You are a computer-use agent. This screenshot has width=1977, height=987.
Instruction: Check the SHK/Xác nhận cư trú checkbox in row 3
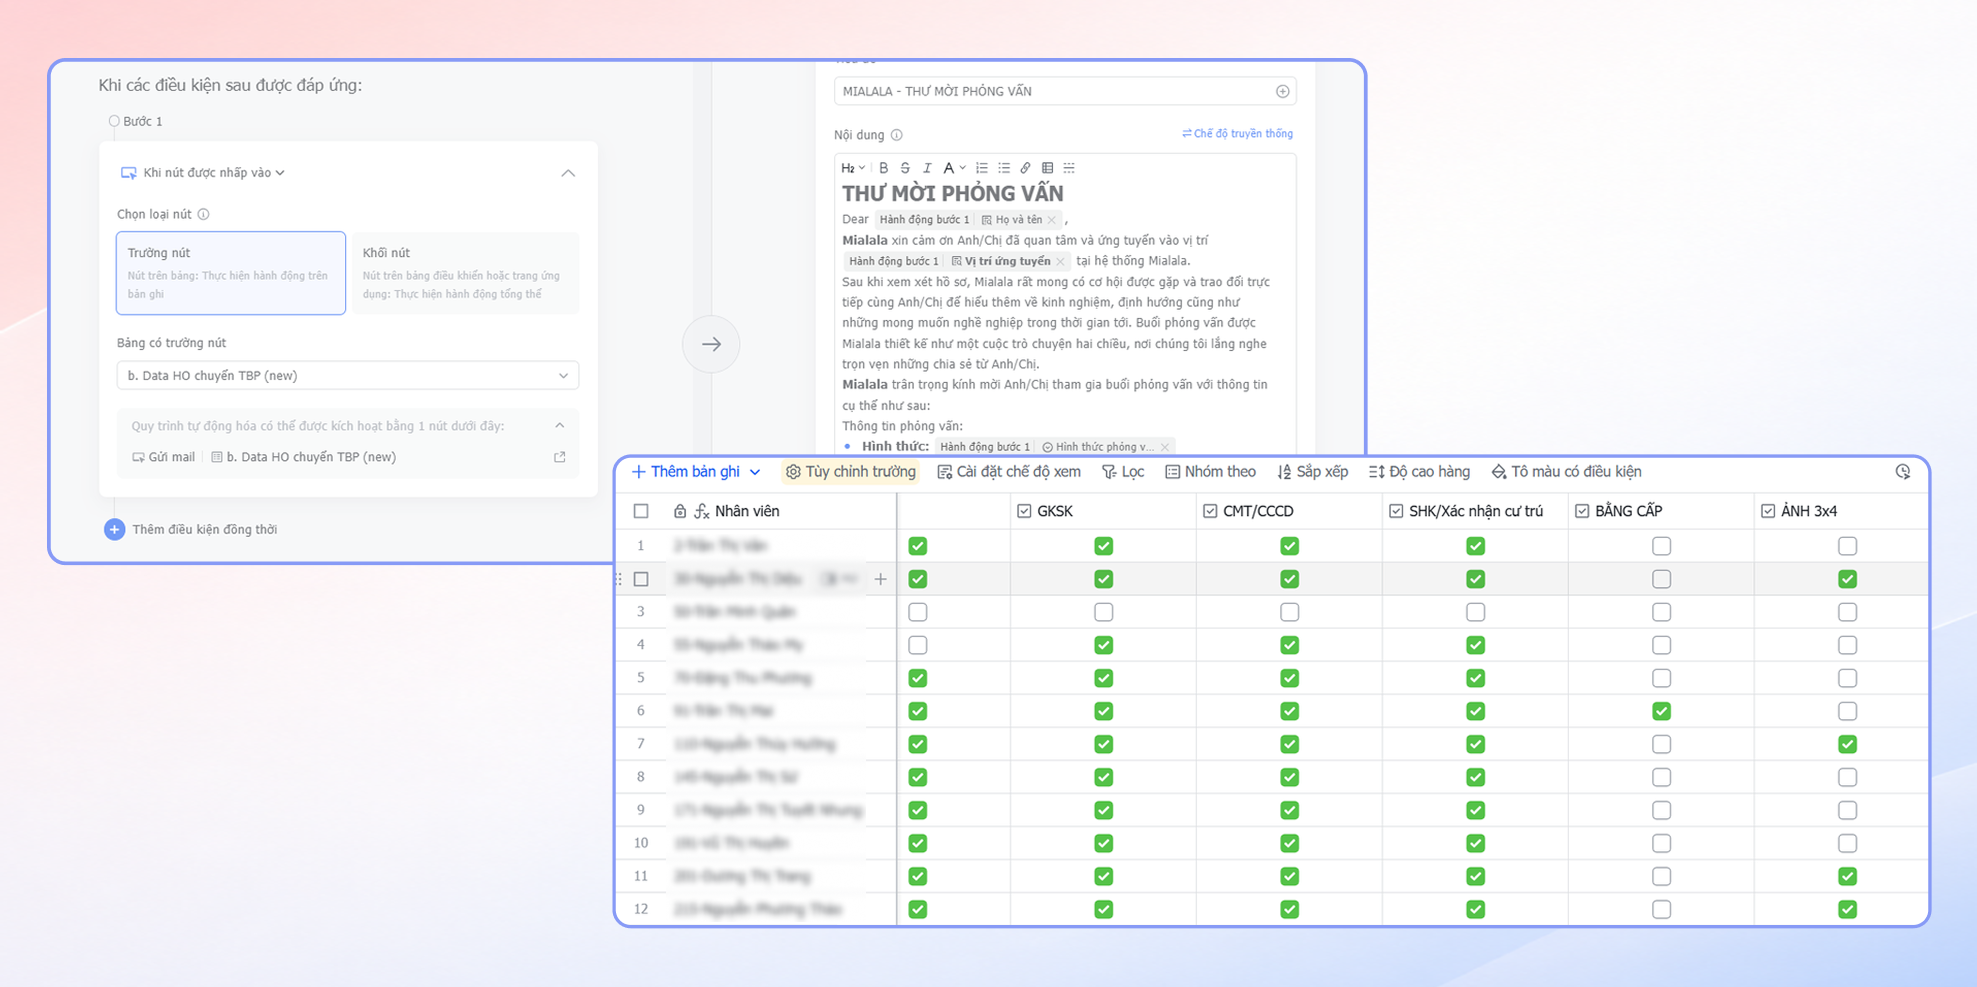pyautogui.click(x=1475, y=612)
